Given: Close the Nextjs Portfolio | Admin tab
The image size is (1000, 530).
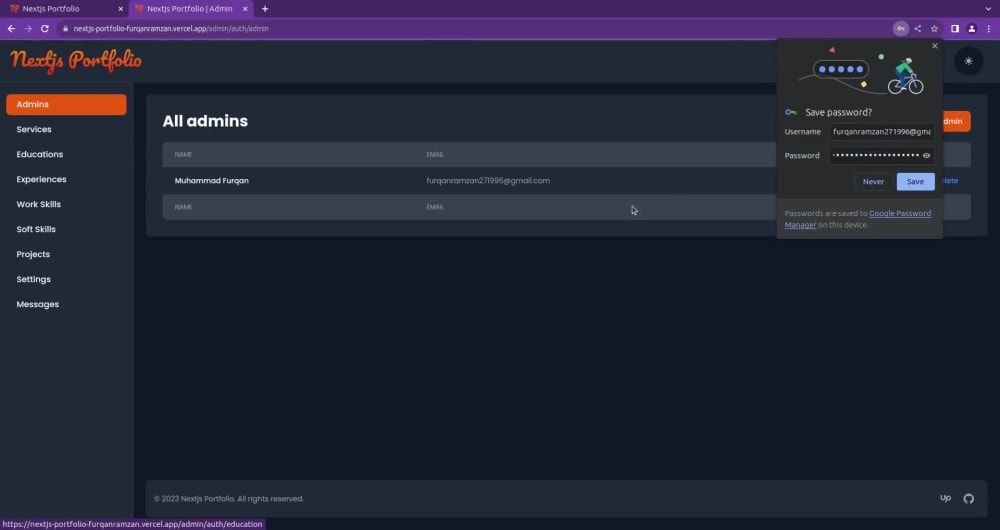Looking at the screenshot, I should (245, 9).
